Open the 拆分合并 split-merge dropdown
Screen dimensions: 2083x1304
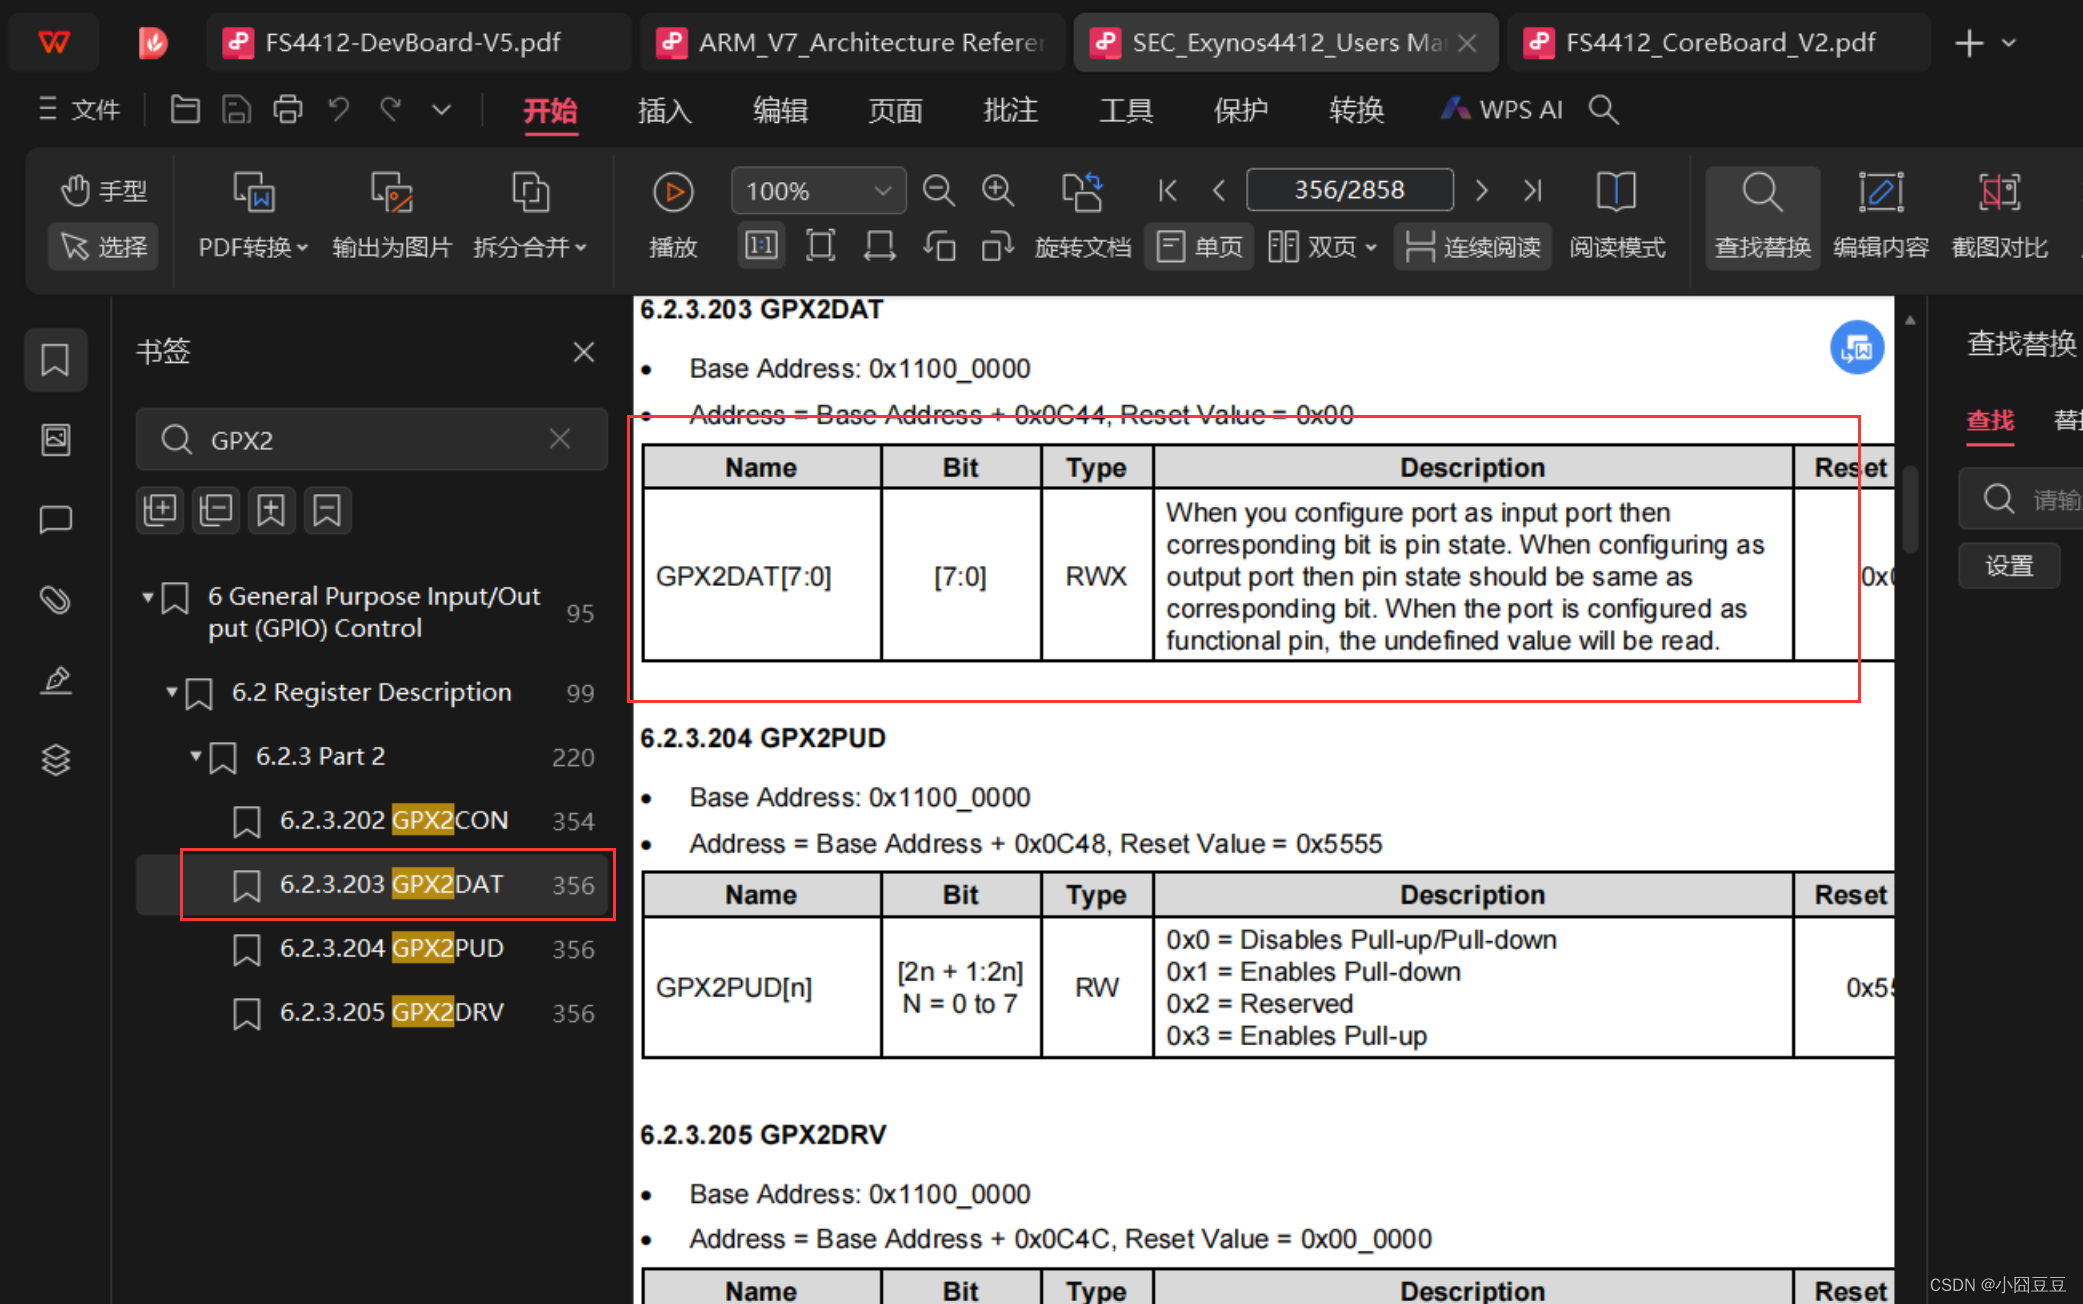click(x=530, y=246)
